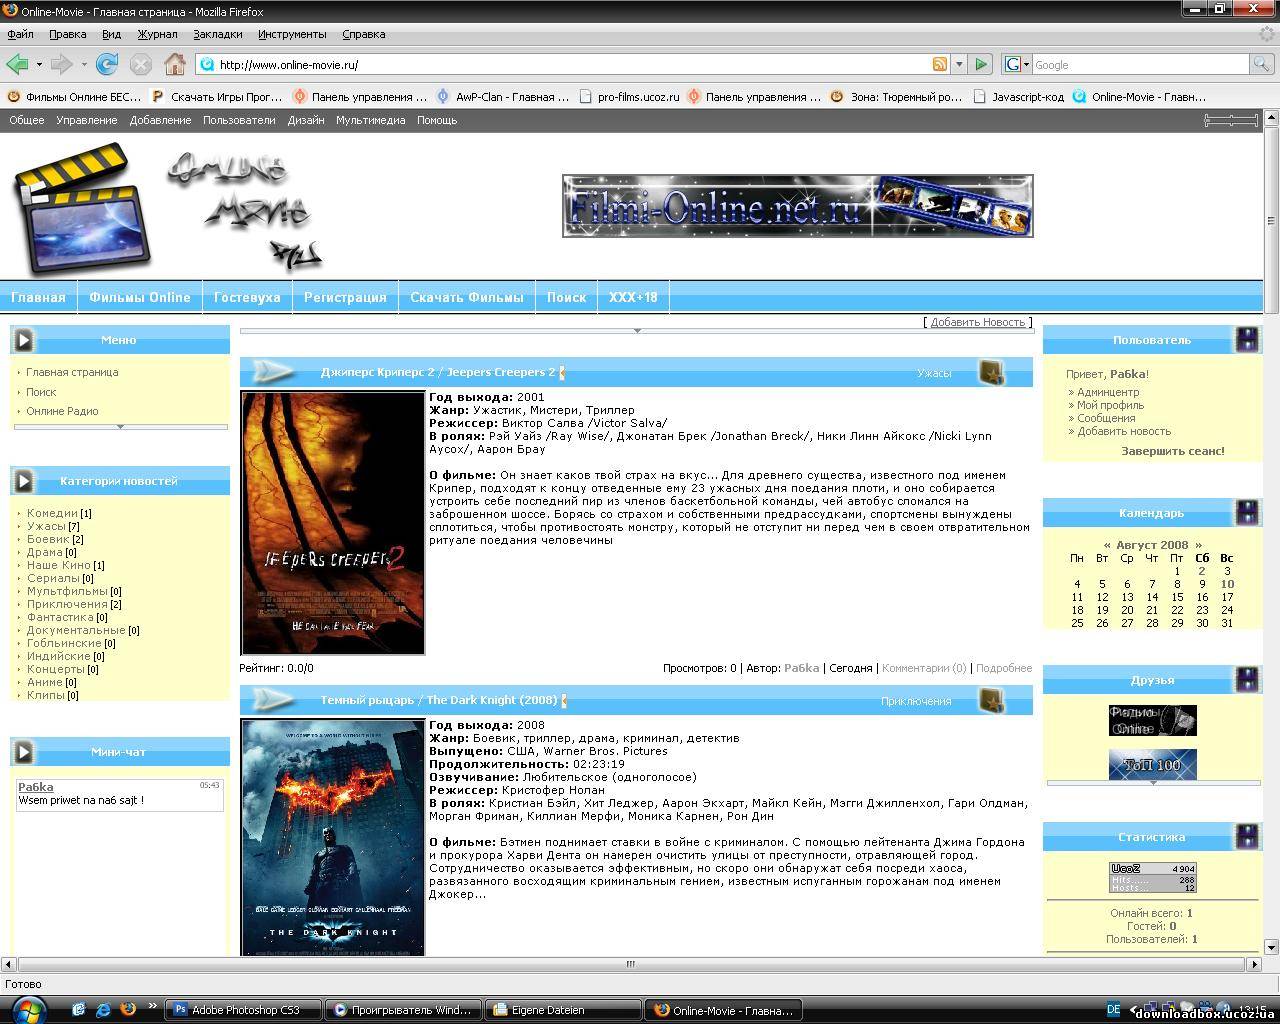Open the Ужасы category link
Viewport: 1280px width, 1024px height.
point(46,526)
